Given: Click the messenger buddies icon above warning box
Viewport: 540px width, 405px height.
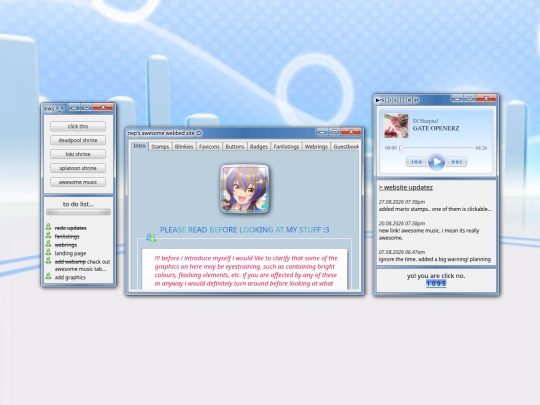Looking at the screenshot, I should pos(151,237).
